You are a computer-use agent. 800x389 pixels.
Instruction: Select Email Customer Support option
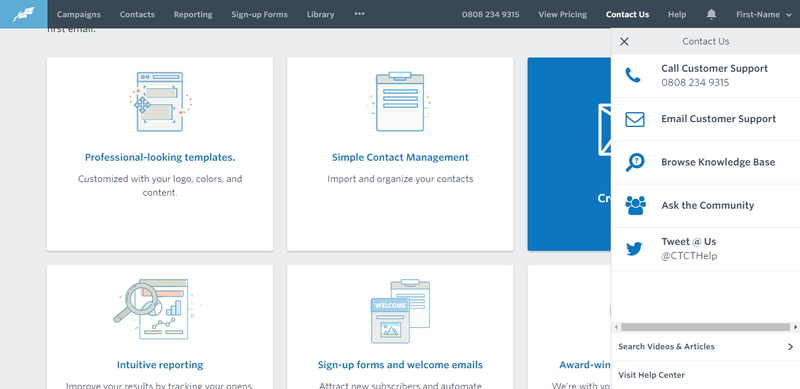pyautogui.click(x=706, y=119)
